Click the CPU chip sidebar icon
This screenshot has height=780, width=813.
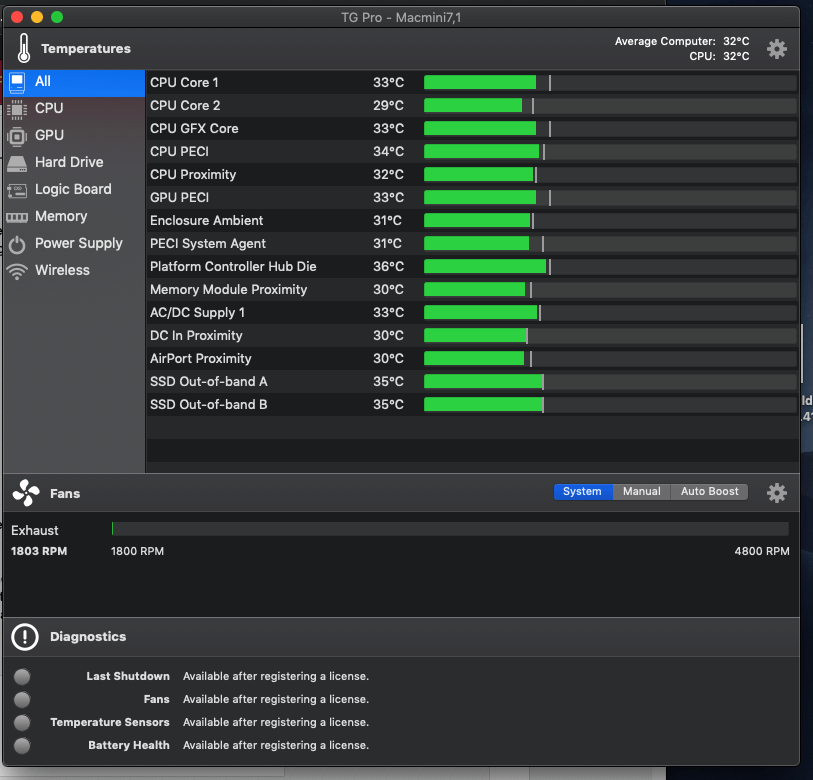coord(17,109)
